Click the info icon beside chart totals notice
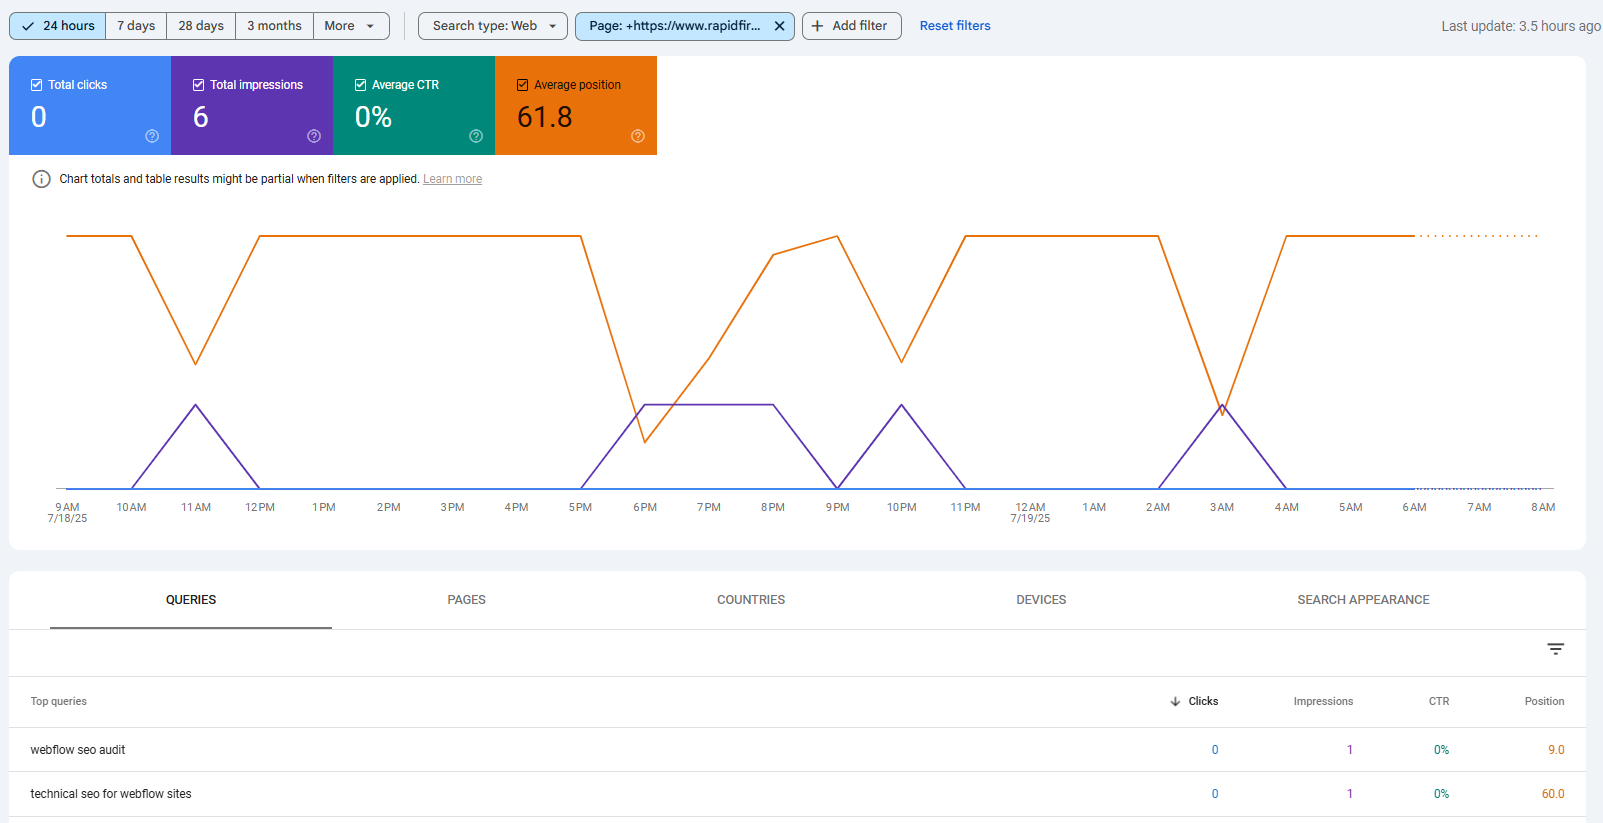The width and height of the screenshot is (1603, 823). (41, 179)
